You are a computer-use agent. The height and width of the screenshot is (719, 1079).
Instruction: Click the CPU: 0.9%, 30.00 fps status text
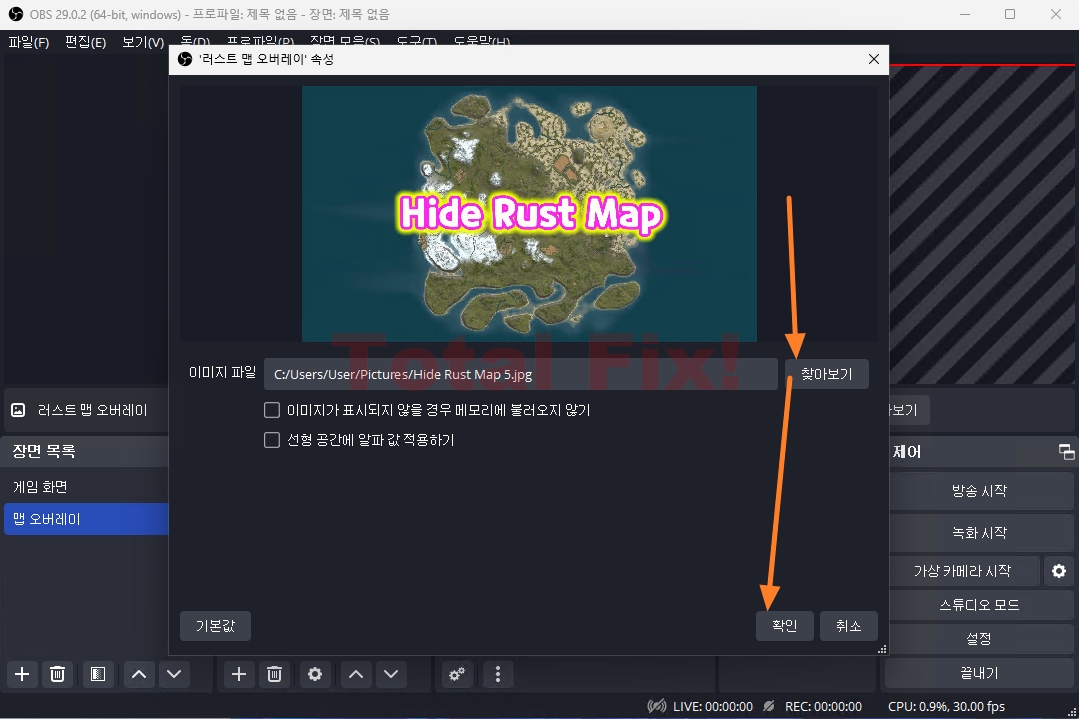[946, 707]
